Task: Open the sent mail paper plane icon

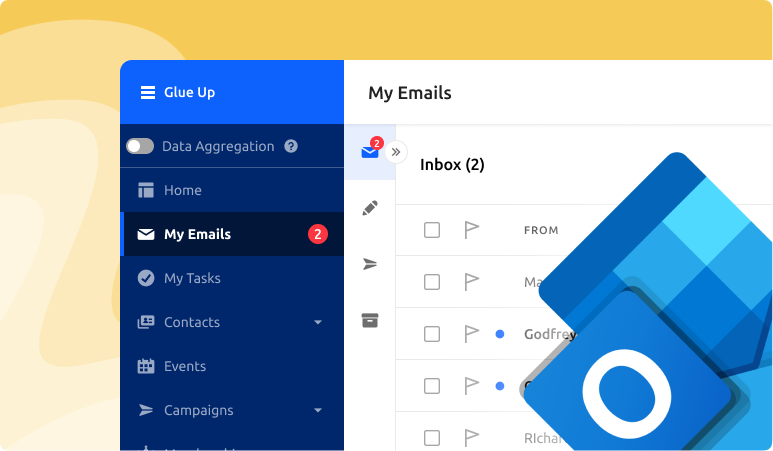Action: pos(370,264)
